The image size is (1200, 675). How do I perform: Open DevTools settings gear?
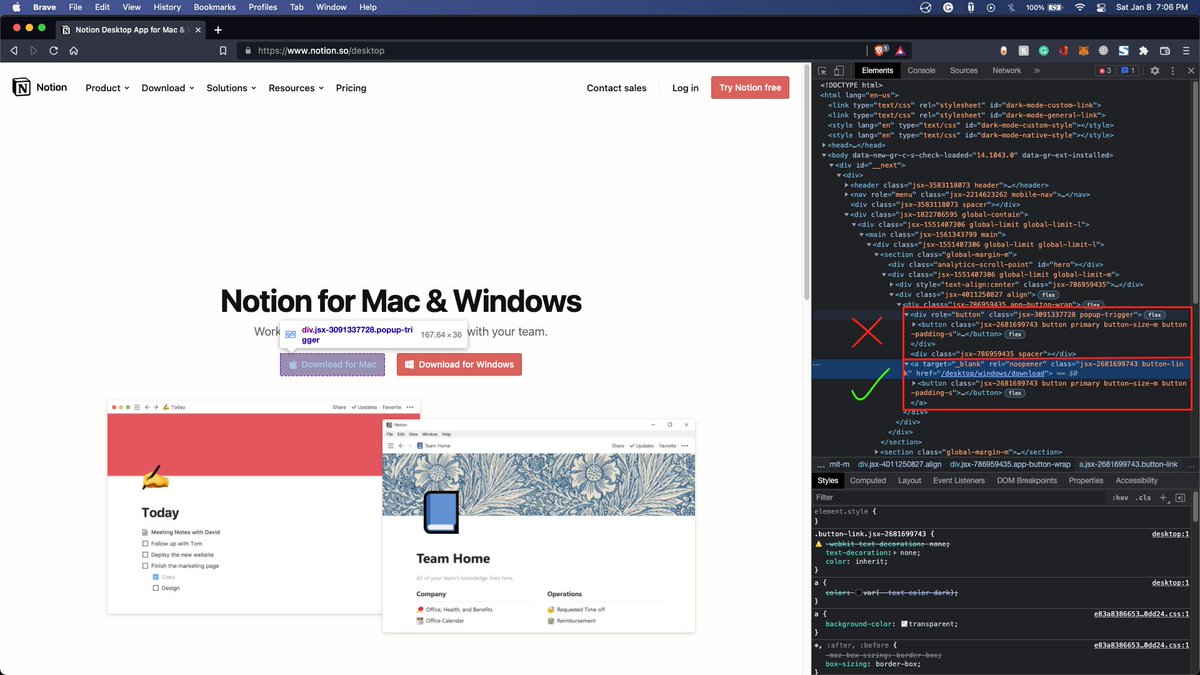(x=1155, y=71)
